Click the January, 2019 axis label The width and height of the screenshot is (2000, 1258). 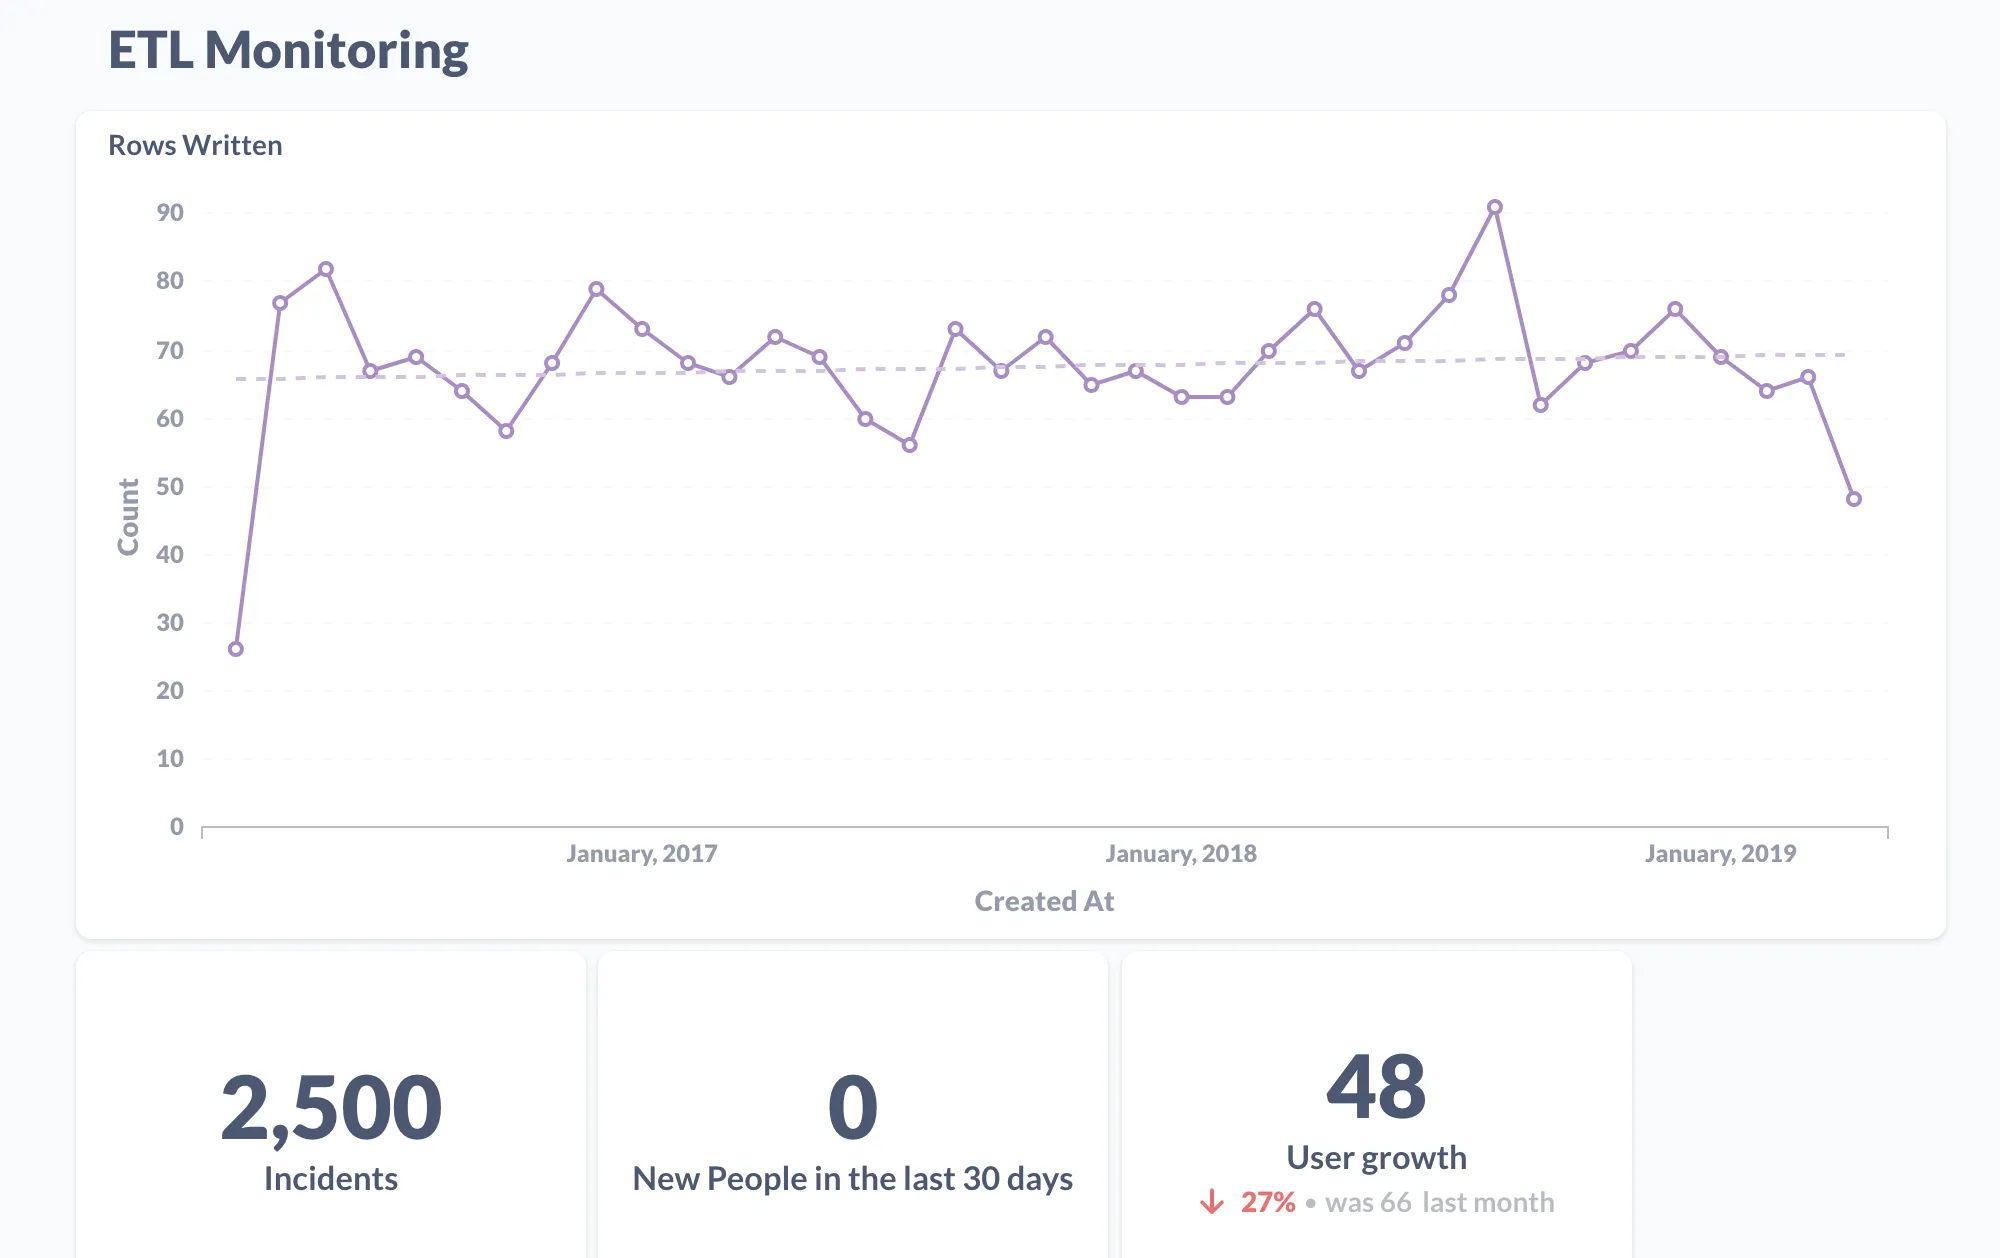(x=1720, y=853)
